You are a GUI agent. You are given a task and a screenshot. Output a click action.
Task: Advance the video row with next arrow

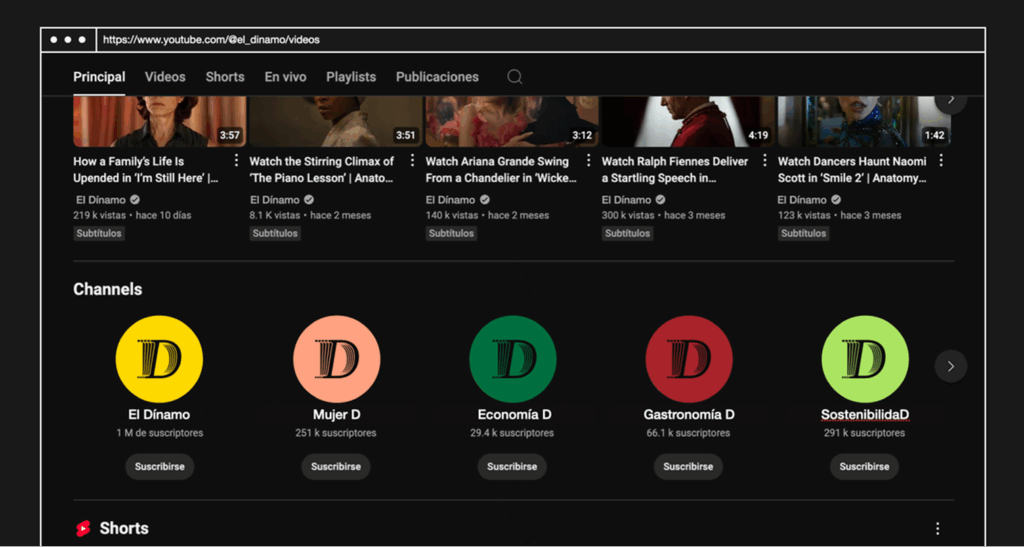click(951, 101)
